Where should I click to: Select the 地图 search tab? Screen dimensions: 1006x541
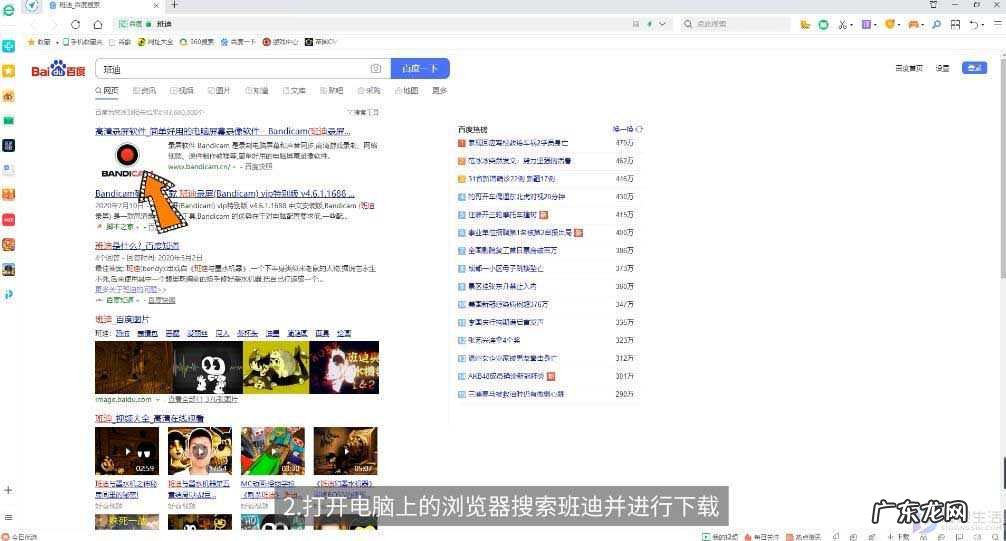tap(407, 91)
